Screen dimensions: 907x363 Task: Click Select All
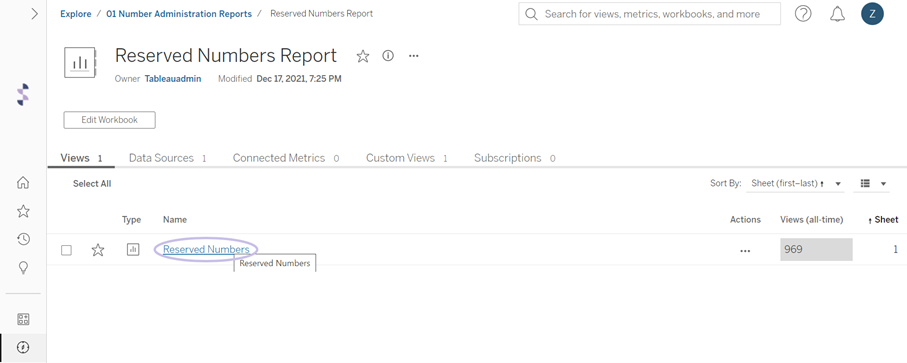click(x=92, y=184)
